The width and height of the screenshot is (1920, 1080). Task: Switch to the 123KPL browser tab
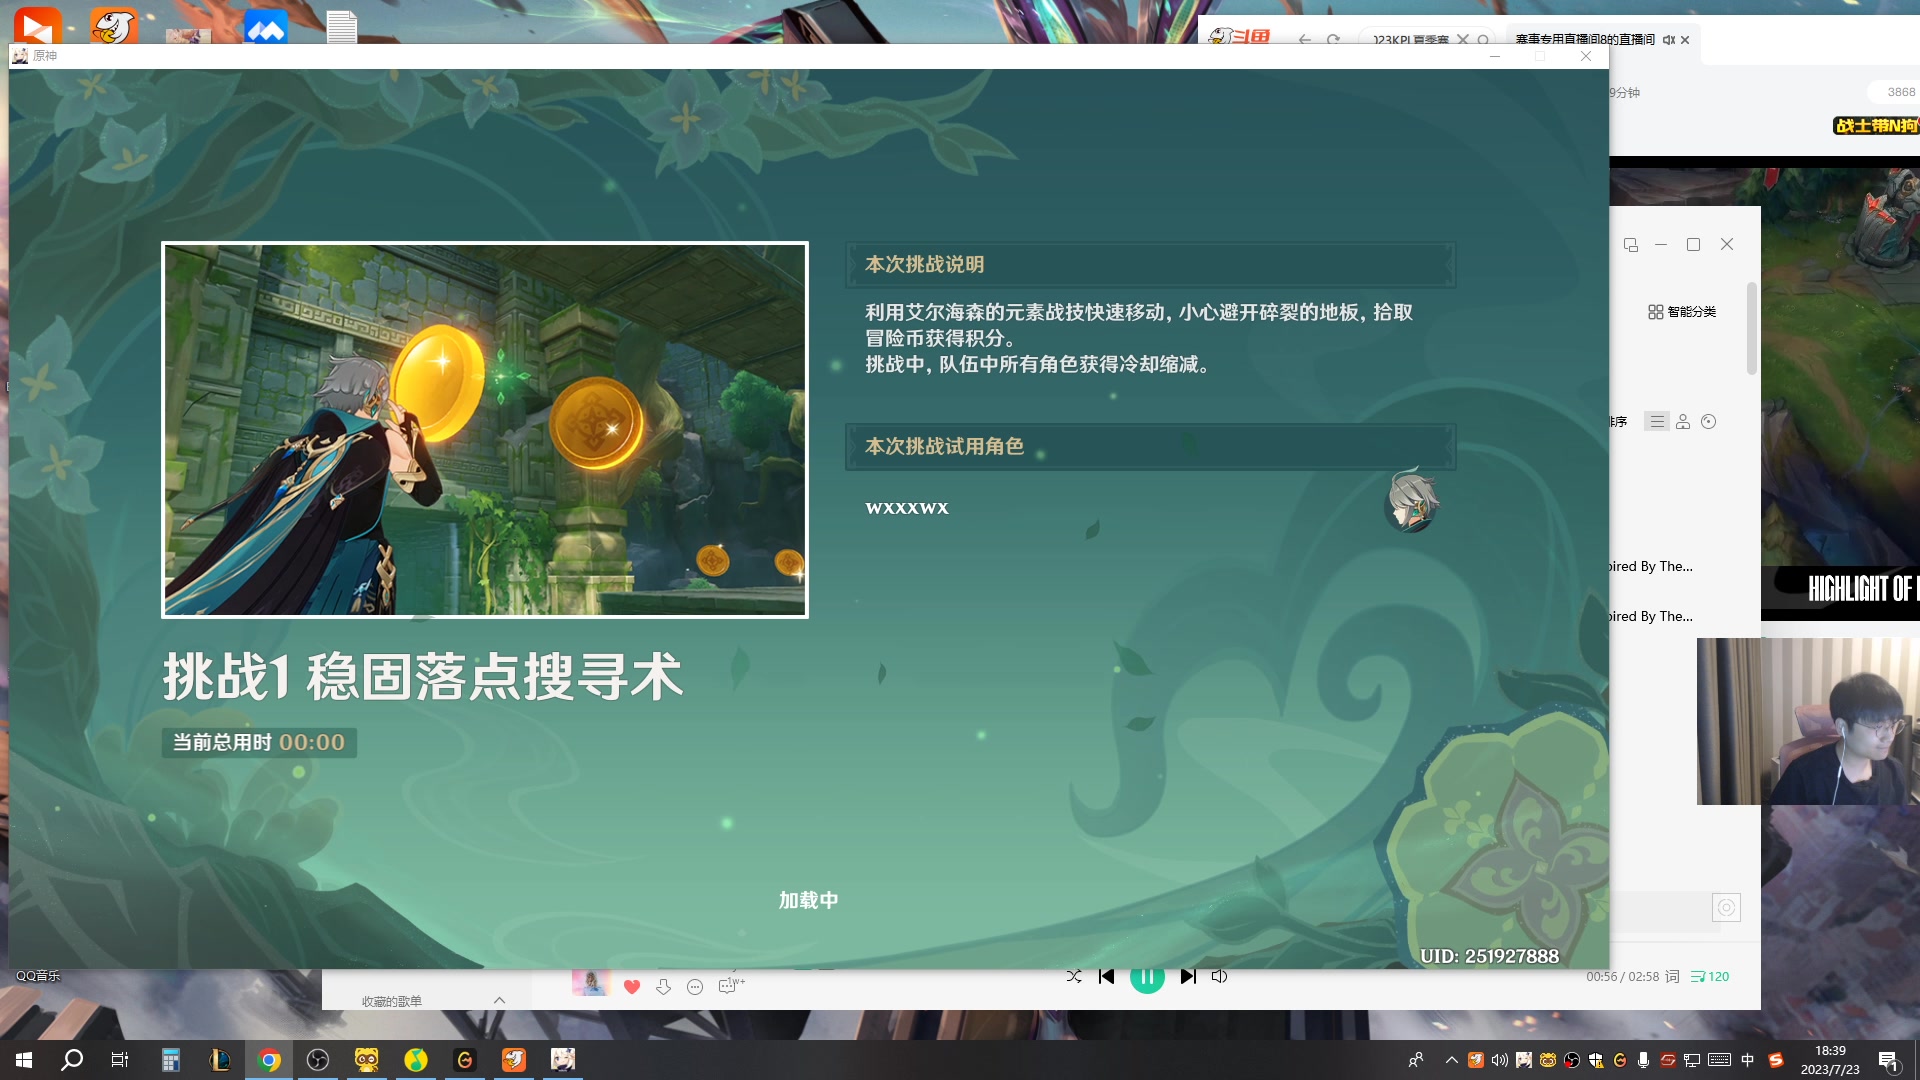click(x=1410, y=40)
